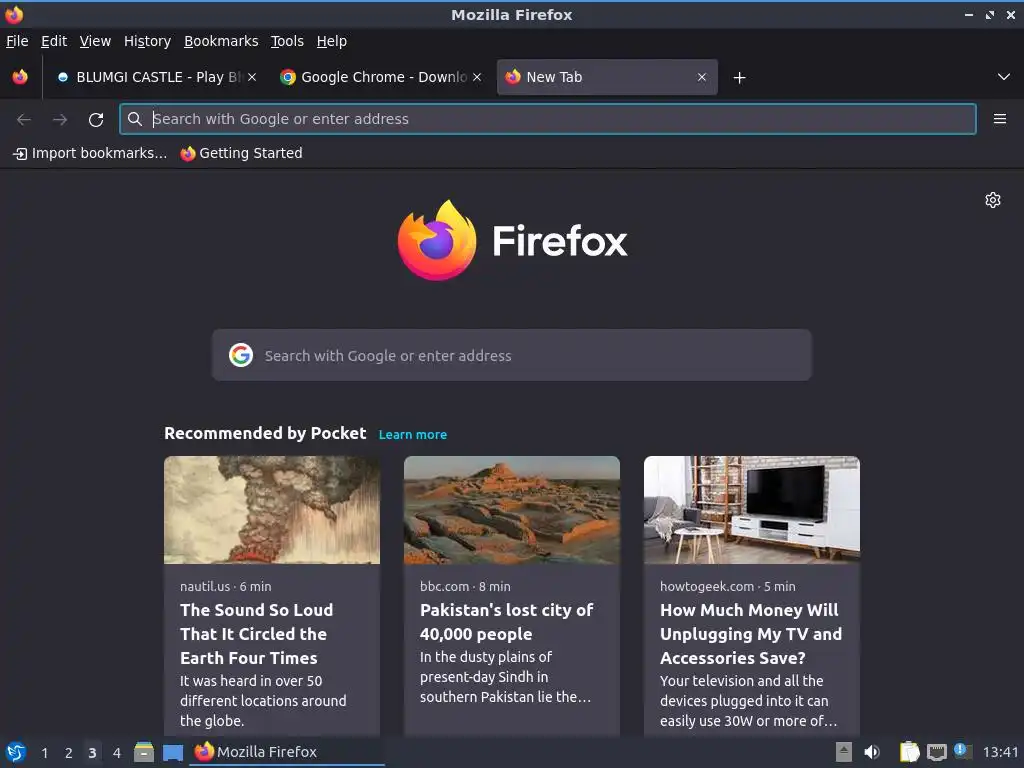
Task: Open 'Pakistan's lost city' article title
Action: click(507, 622)
